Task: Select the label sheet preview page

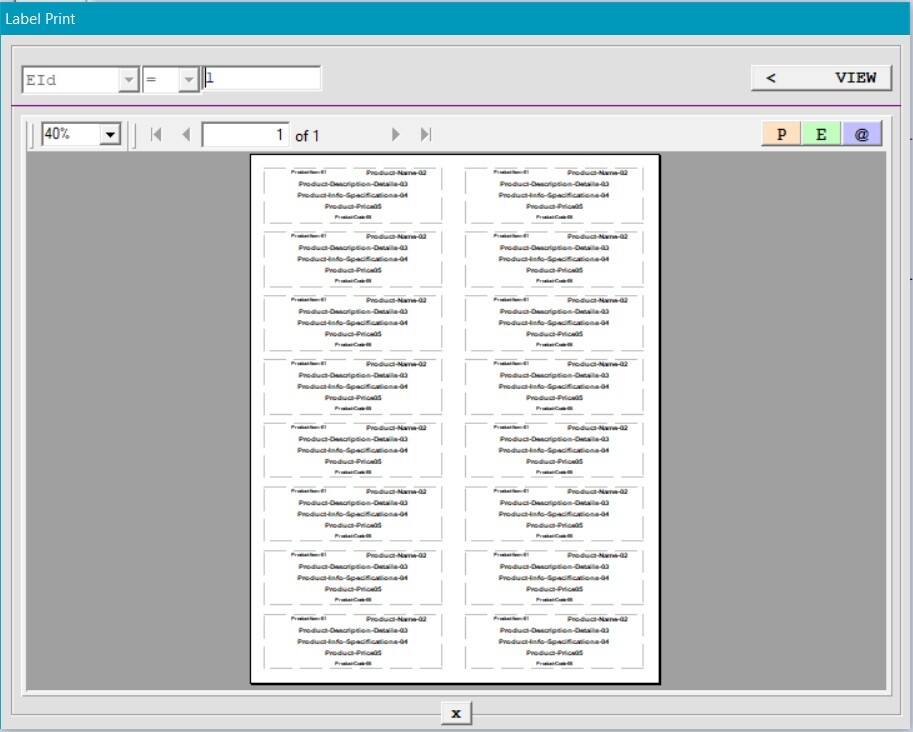Action: (455, 420)
